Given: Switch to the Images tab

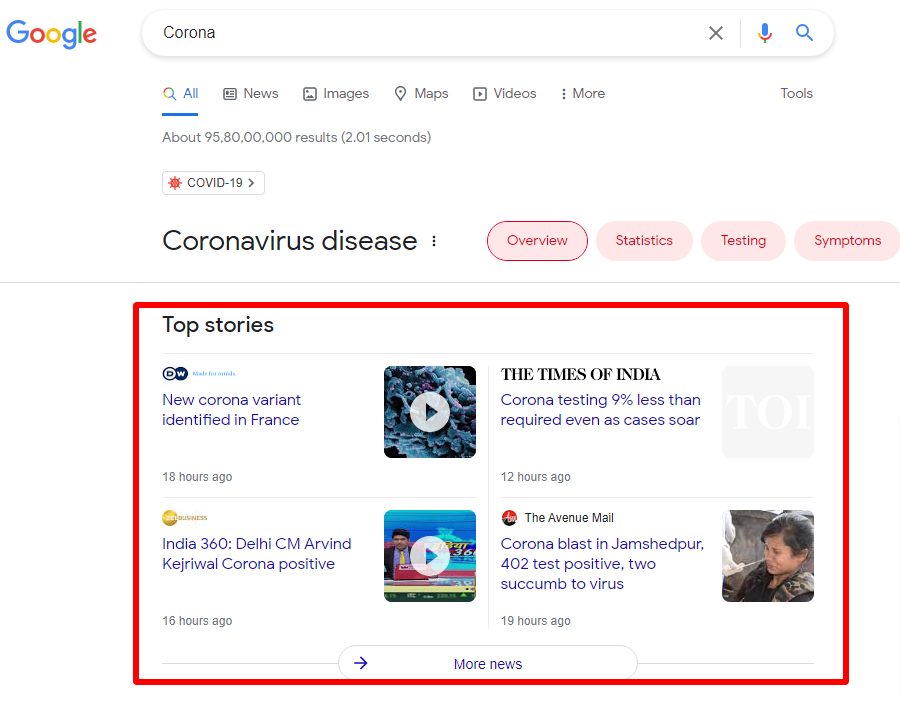Looking at the screenshot, I should click(336, 94).
